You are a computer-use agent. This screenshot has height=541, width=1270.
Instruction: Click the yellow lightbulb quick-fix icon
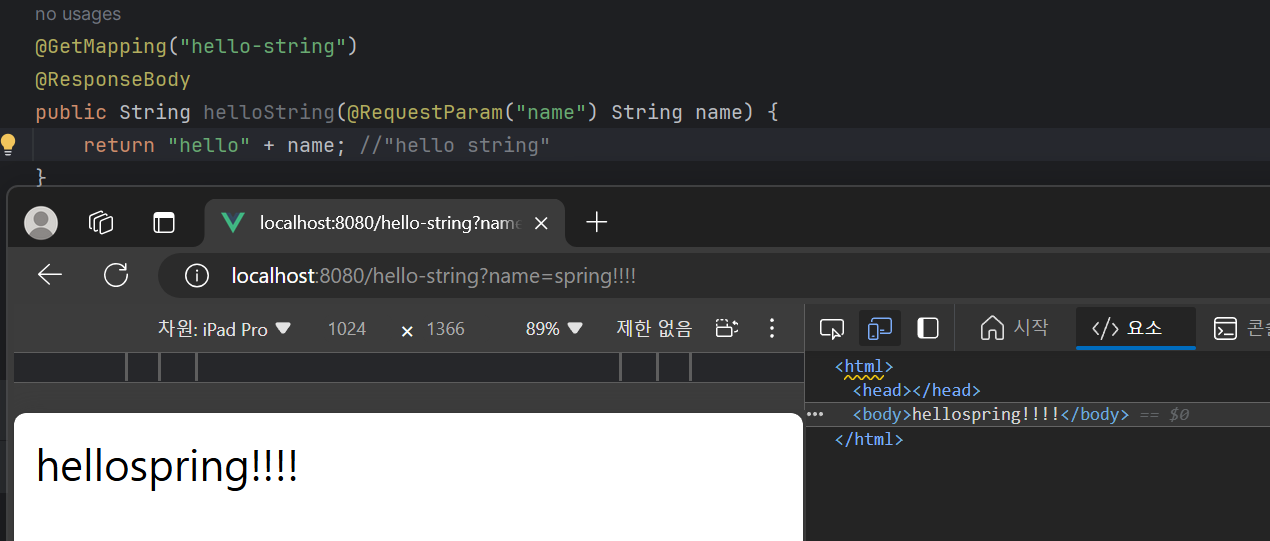click(8, 145)
